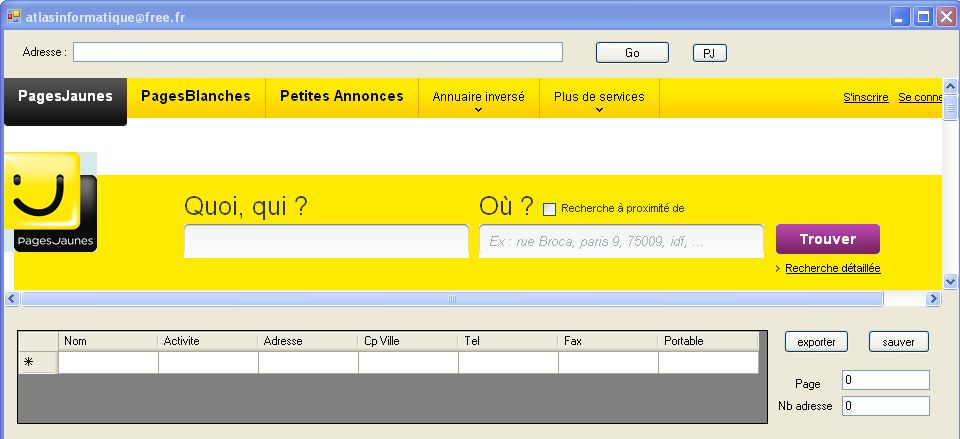Click the horizontal scrollbar thumb

pos(452,299)
